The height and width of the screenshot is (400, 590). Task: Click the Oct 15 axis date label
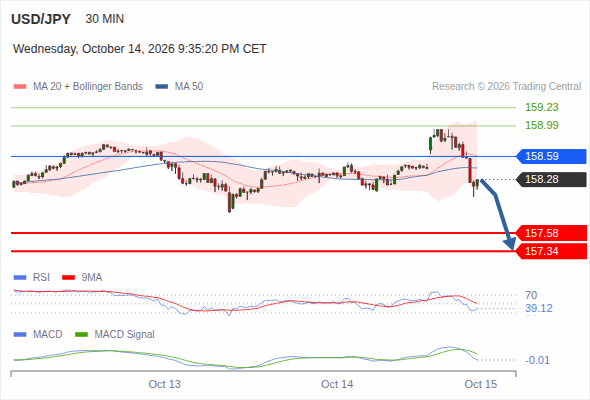[x=481, y=384]
